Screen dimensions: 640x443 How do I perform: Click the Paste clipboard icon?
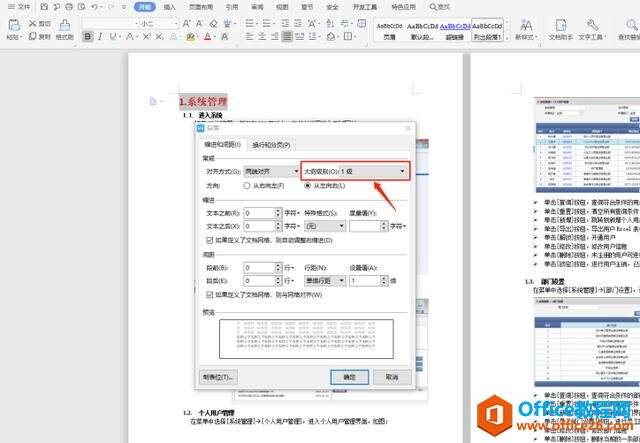13,25
